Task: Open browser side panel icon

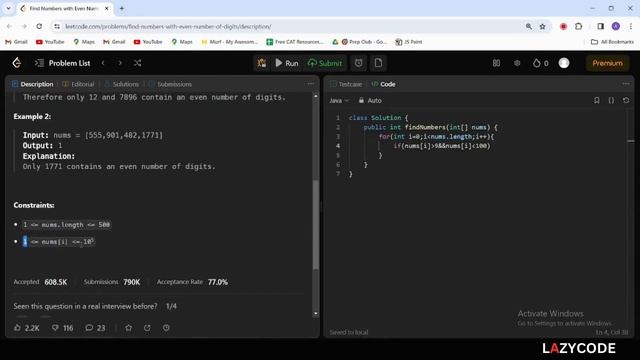Action: click(600, 27)
